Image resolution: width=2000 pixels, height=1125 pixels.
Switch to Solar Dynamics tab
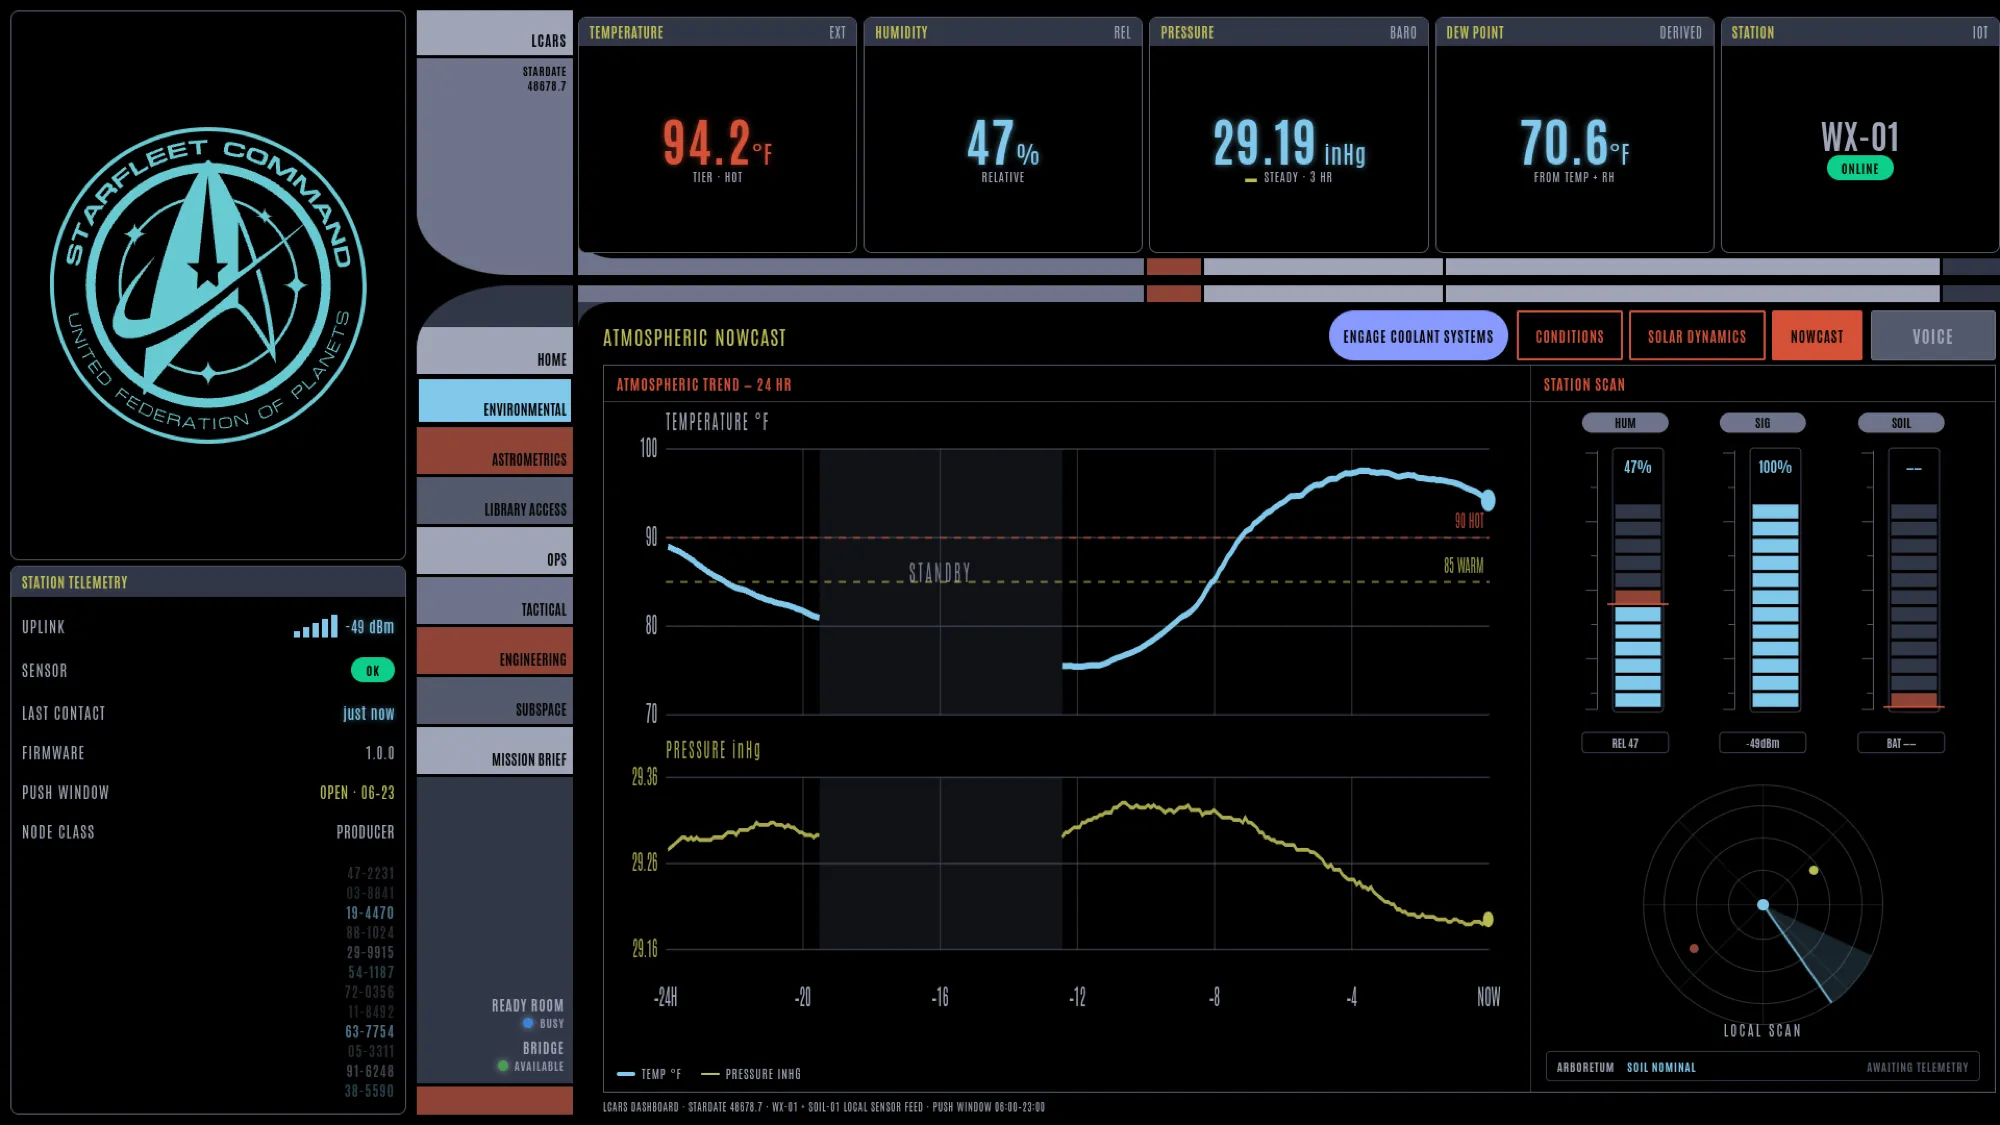click(1696, 336)
